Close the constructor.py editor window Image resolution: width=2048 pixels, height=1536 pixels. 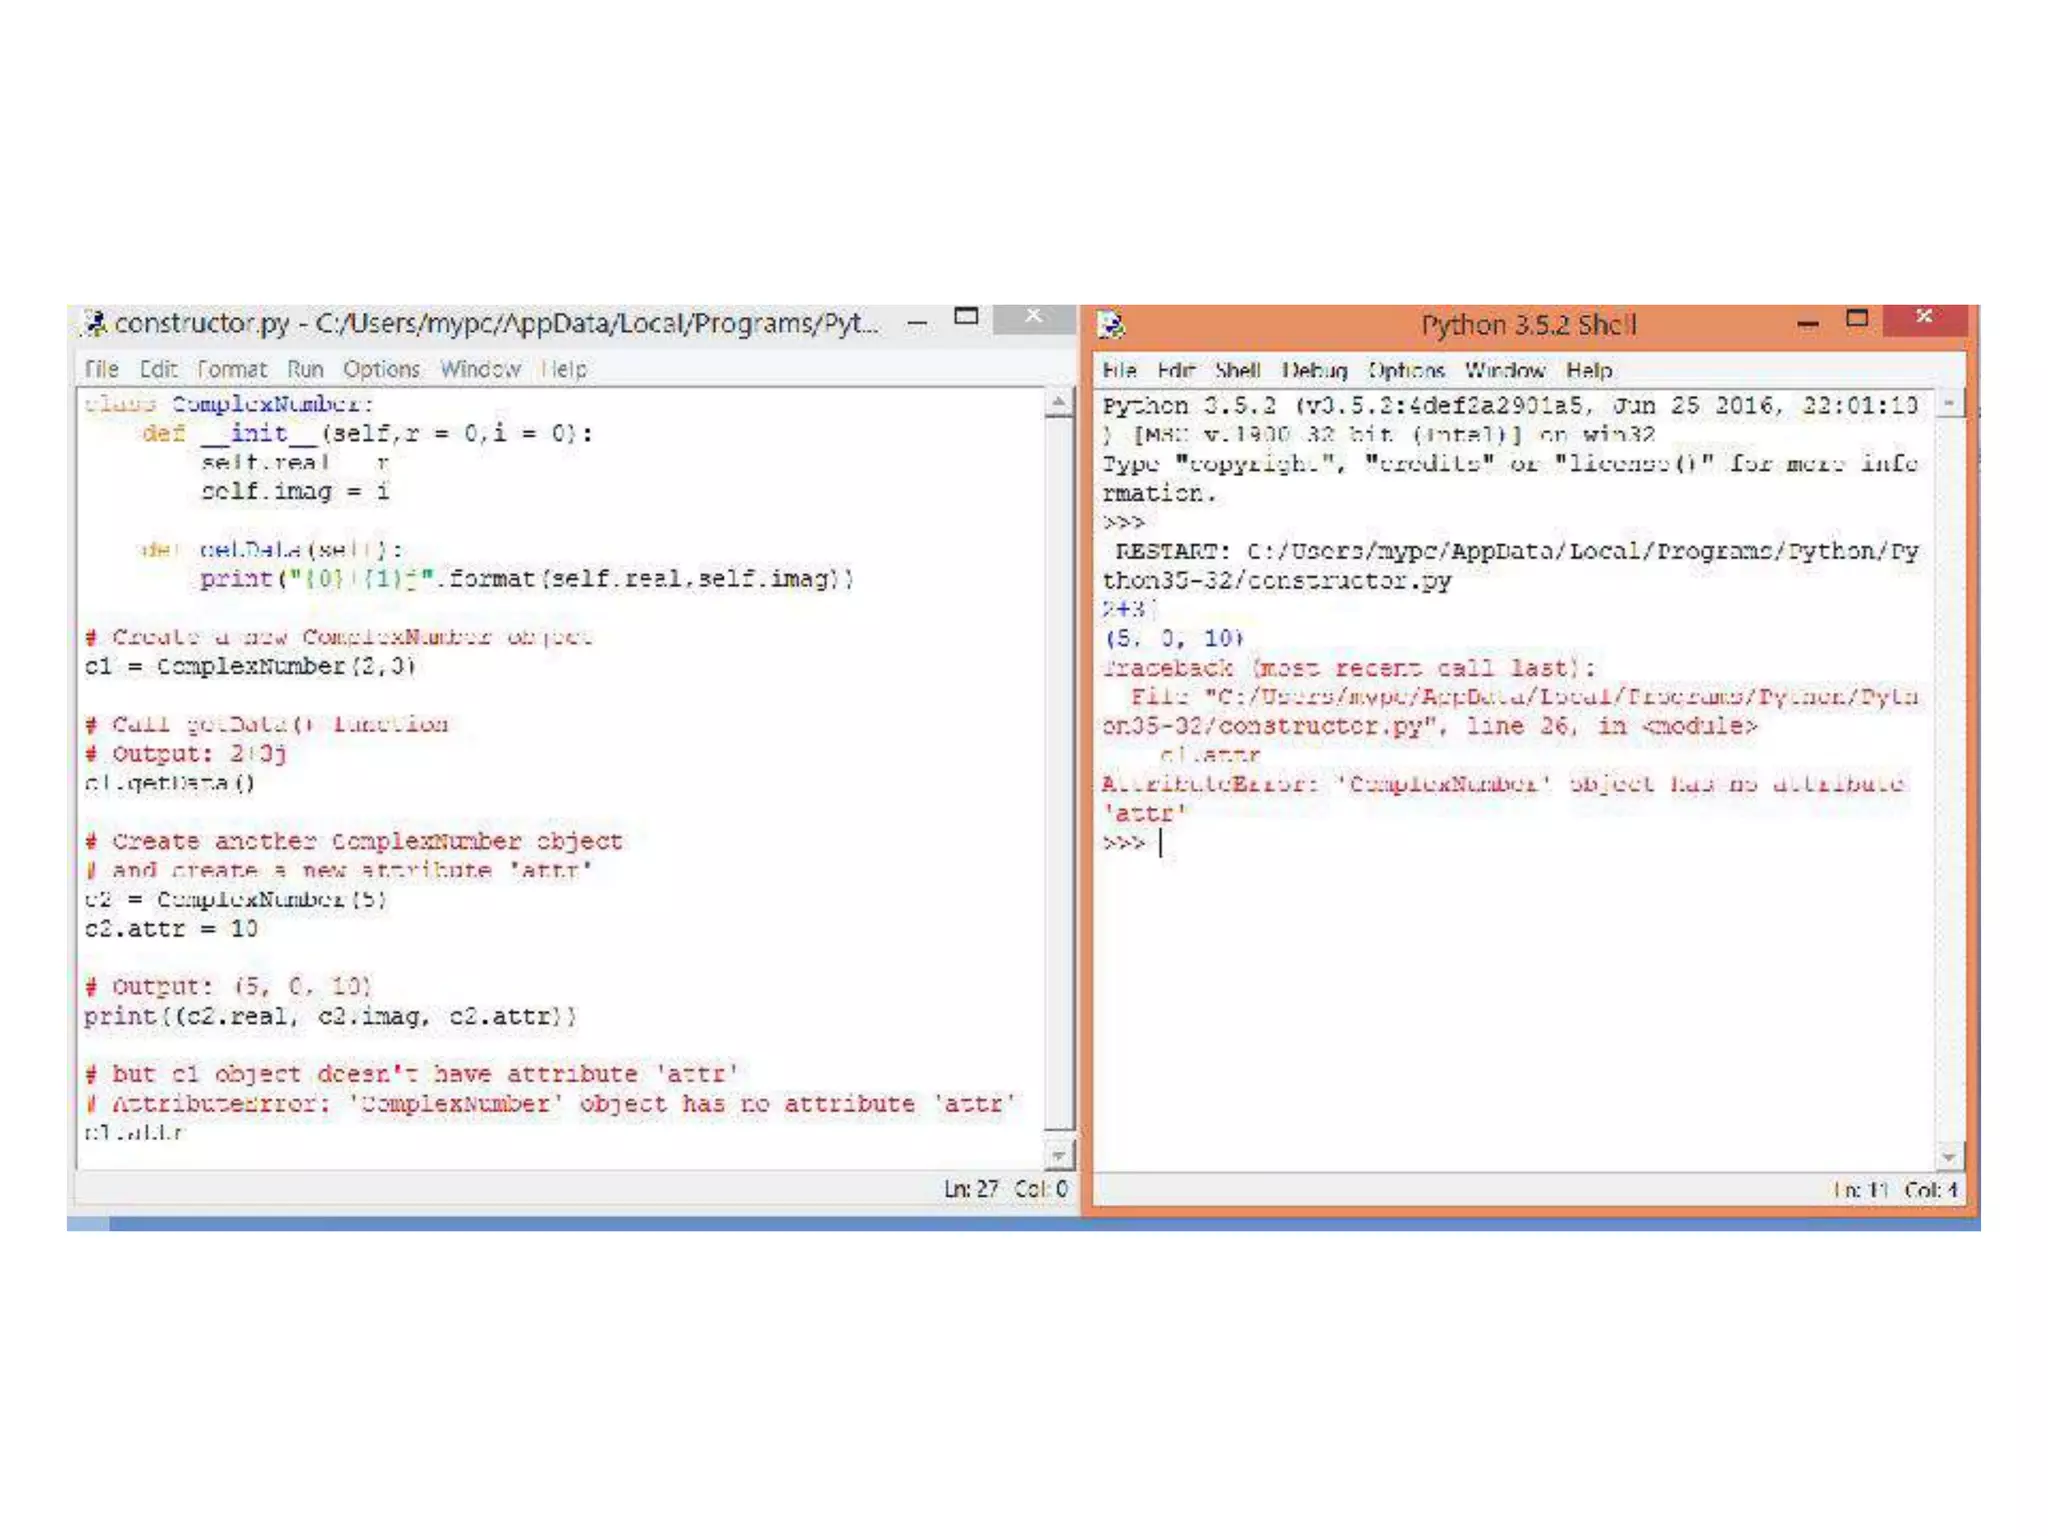point(1034,317)
